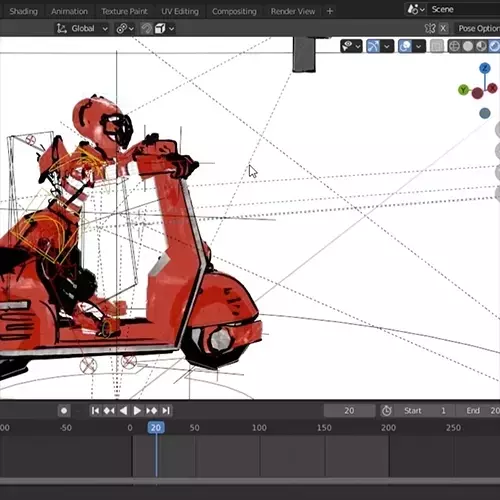Click frame 200 on the timeline ruler
Viewport: 500px width, 500px height.
pos(388,428)
